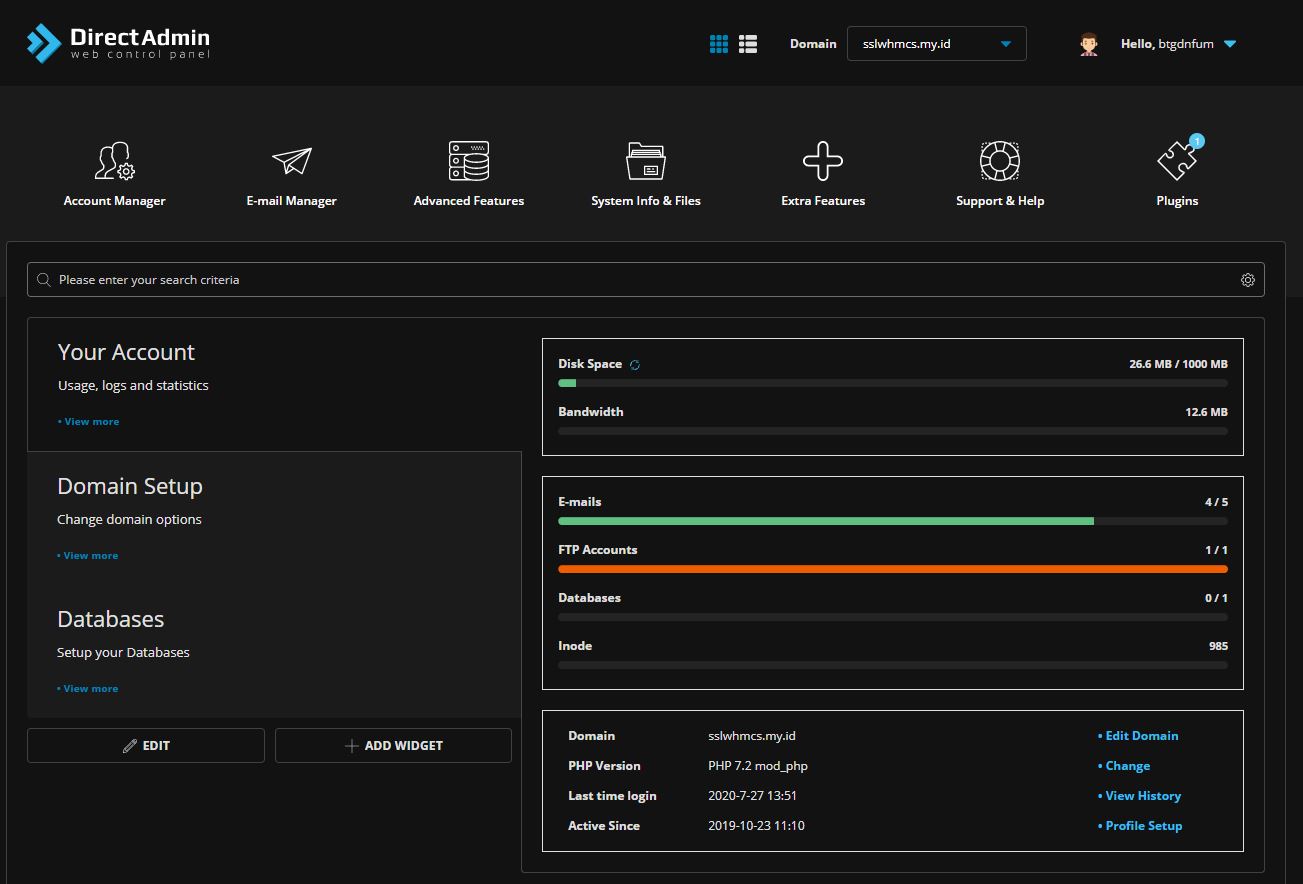Click the last login date 2020-7-27 13:51

753,796
